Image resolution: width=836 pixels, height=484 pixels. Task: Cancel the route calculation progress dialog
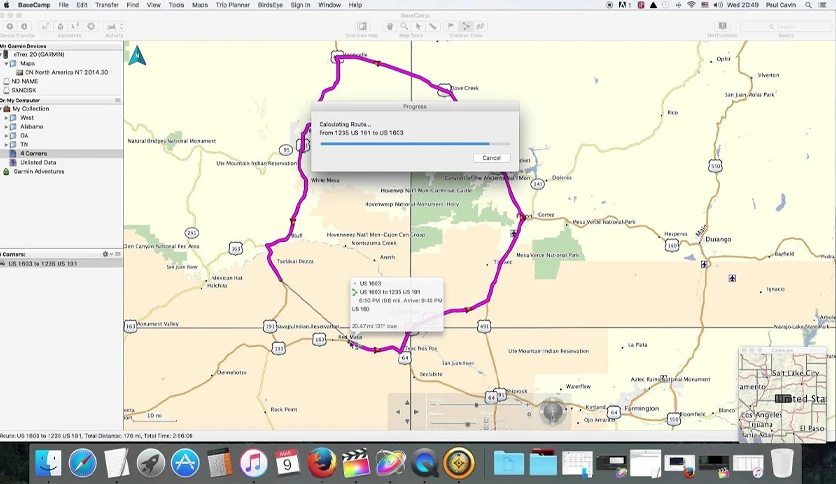[492, 158]
